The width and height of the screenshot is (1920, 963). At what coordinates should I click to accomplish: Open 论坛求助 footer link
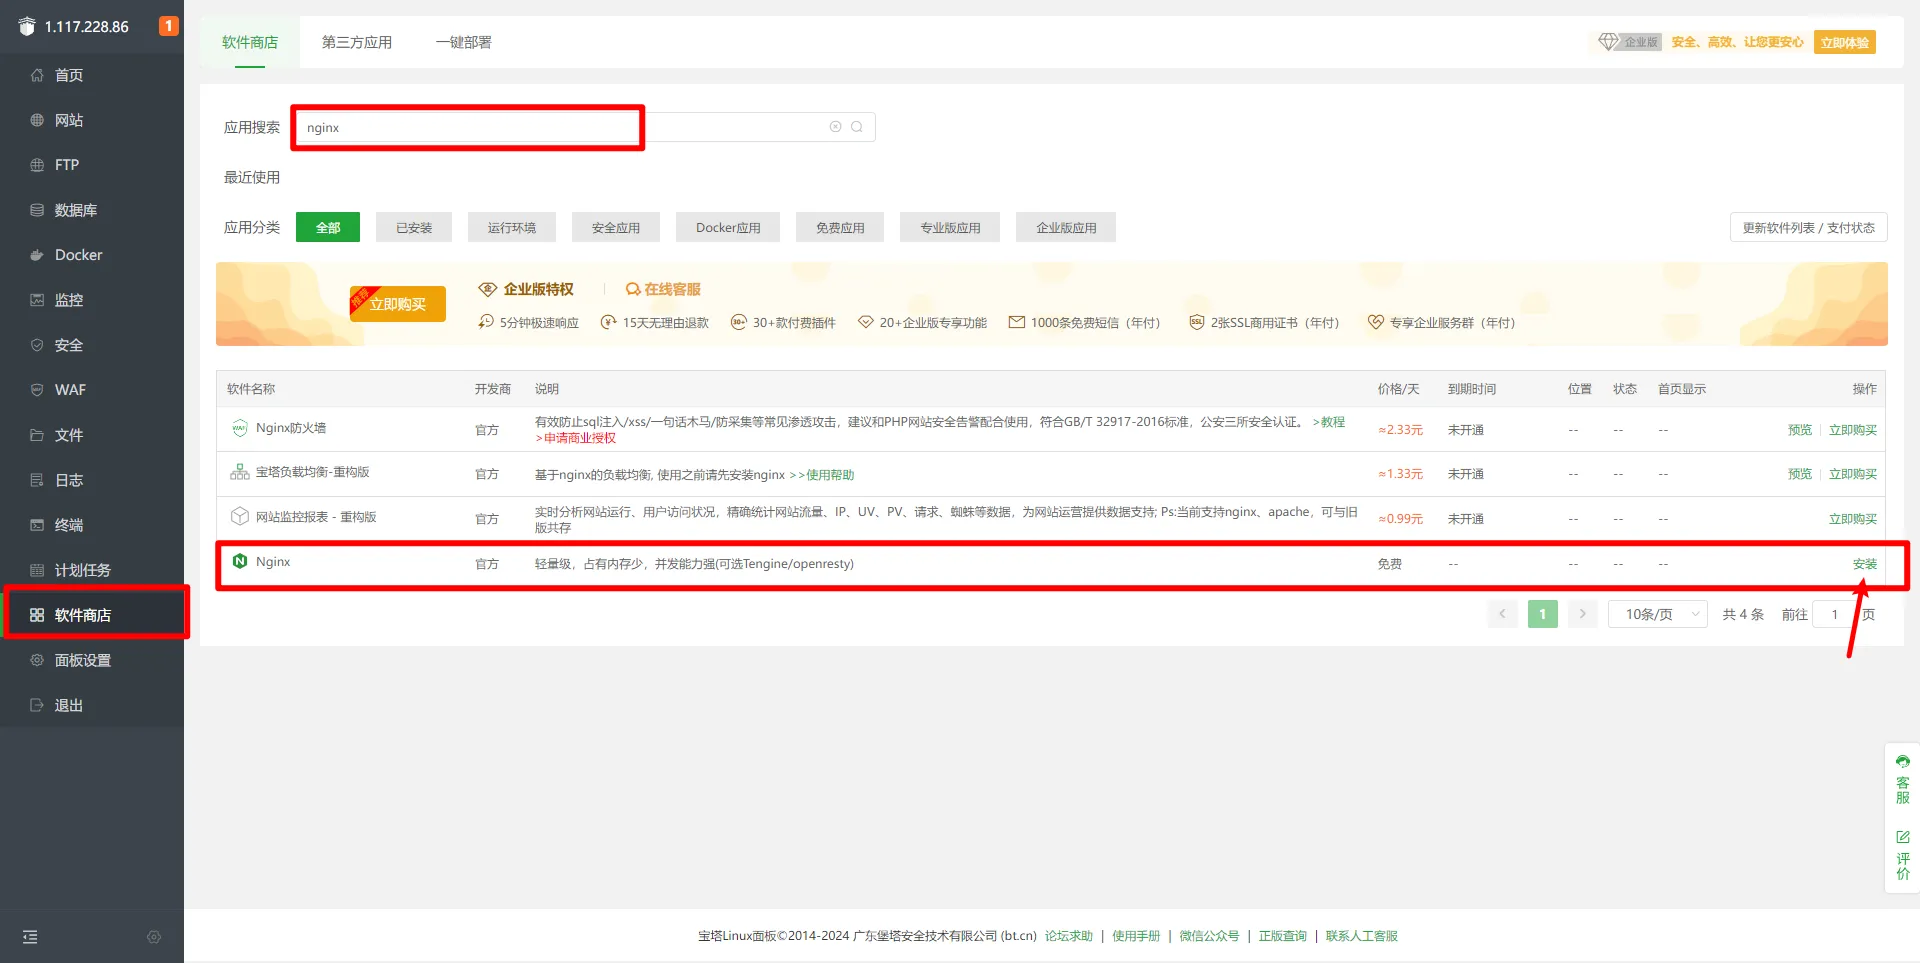[1069, 936]
